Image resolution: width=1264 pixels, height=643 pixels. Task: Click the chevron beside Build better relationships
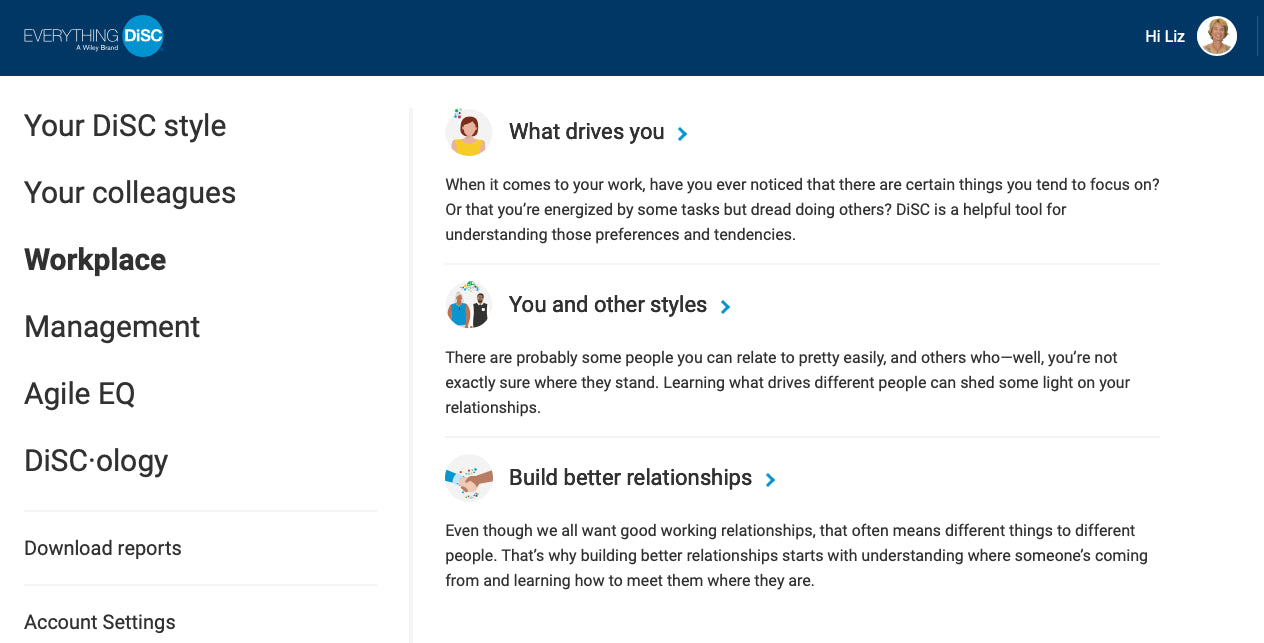(770, 479)
